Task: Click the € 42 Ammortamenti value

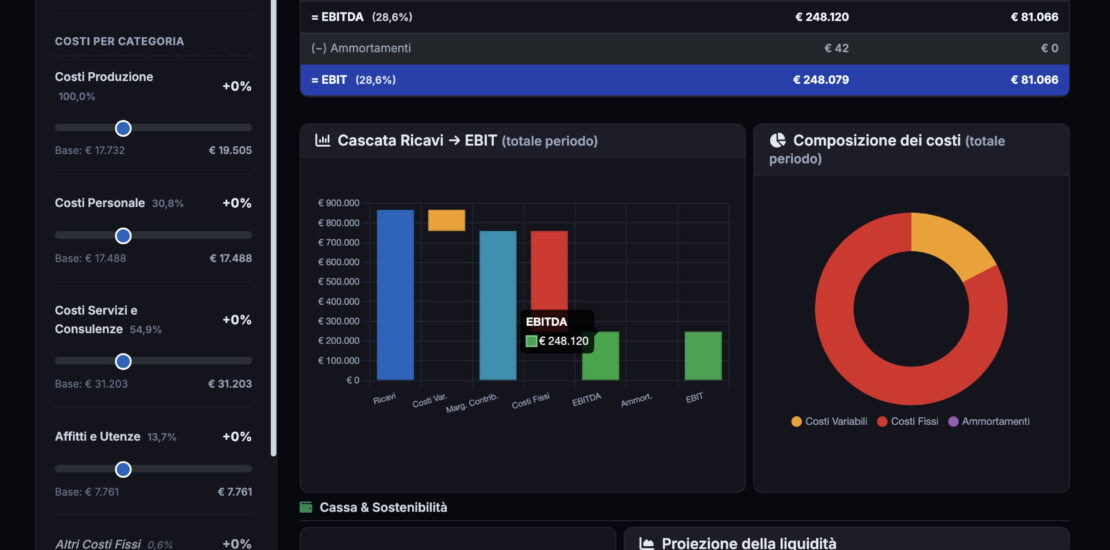Action: pyautogui.click(x=837, y=48)
